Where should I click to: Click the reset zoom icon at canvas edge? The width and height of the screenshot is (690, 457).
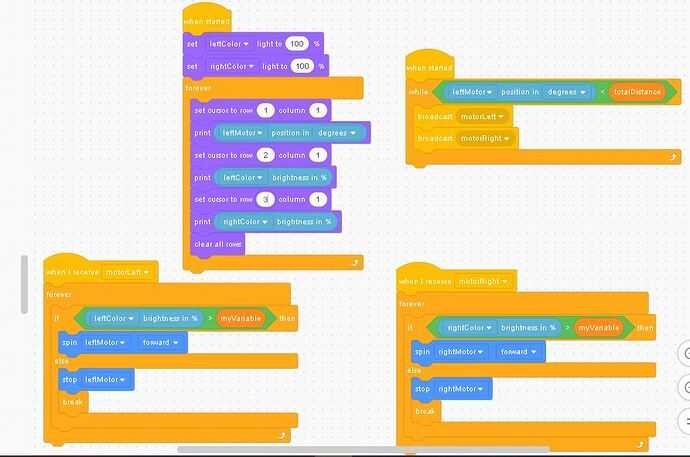point(686,421)
